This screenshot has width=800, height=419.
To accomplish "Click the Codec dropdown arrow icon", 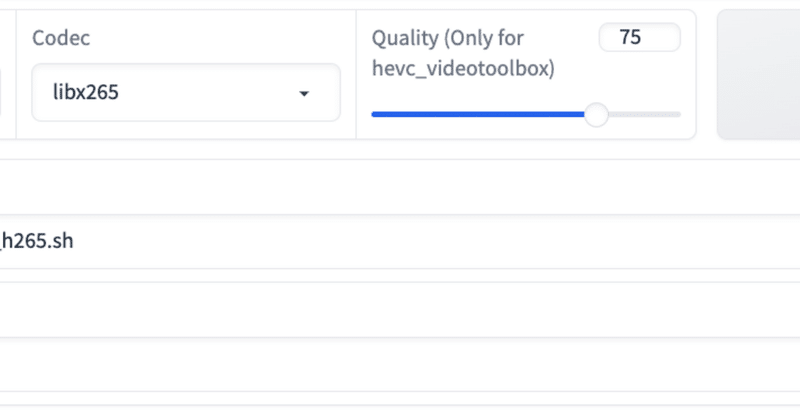I will [304, 93].
